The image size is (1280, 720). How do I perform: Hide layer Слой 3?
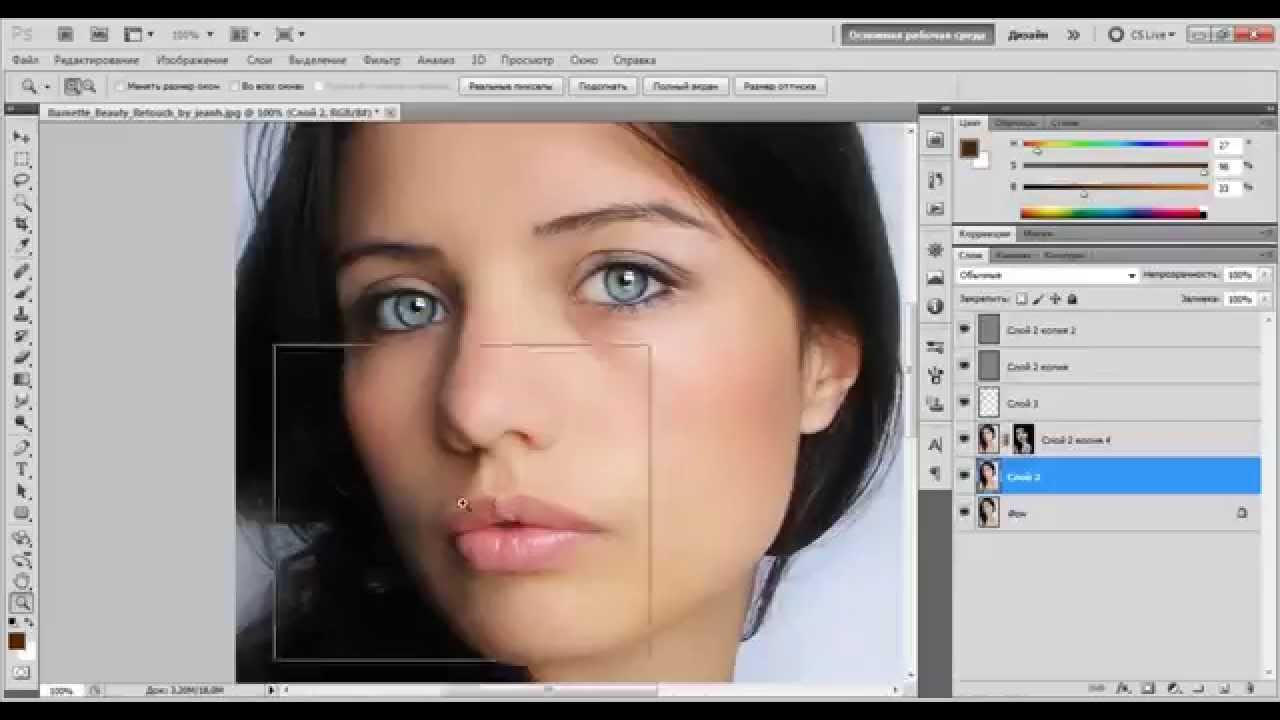point(964,403)
